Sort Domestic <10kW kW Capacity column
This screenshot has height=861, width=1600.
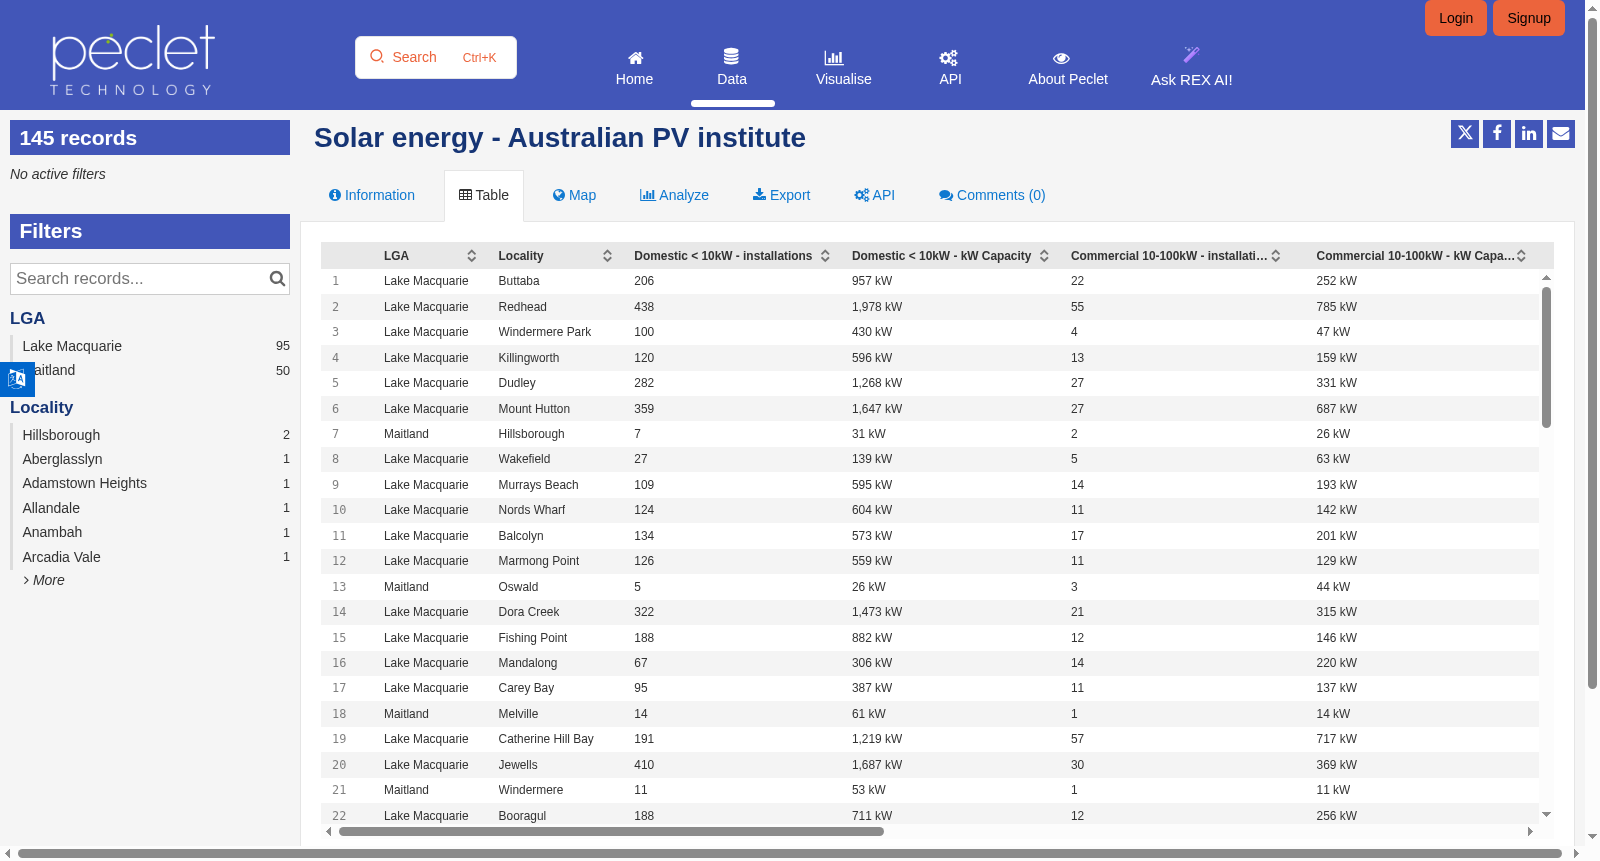click(1044, 256)
